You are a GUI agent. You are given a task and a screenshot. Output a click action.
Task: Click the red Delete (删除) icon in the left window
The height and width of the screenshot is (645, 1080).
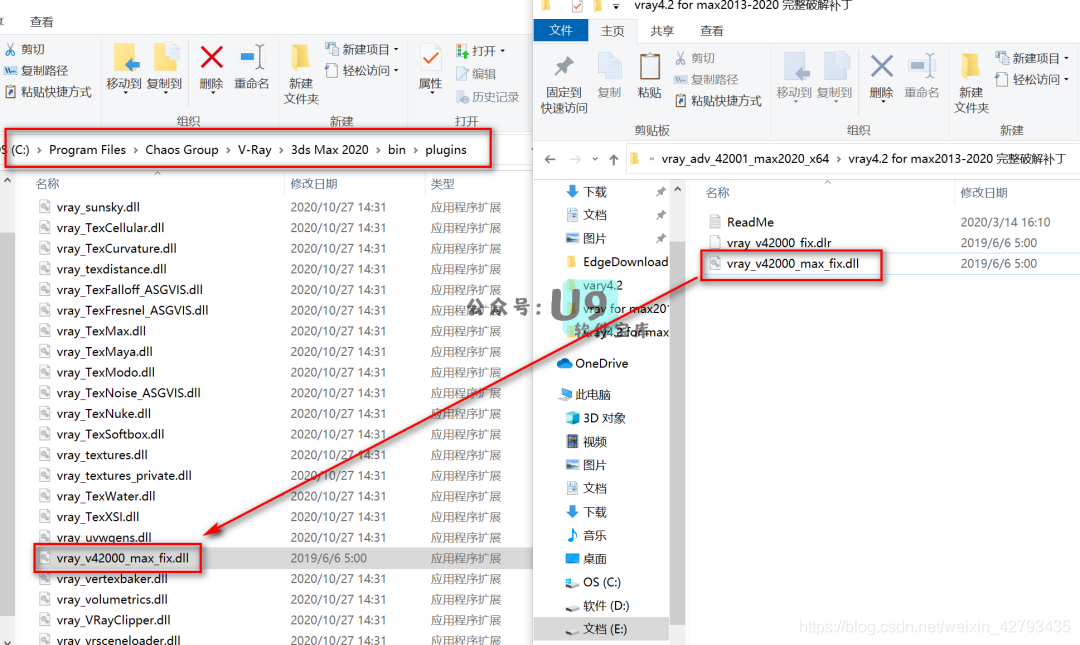click(x=211, y=58)
